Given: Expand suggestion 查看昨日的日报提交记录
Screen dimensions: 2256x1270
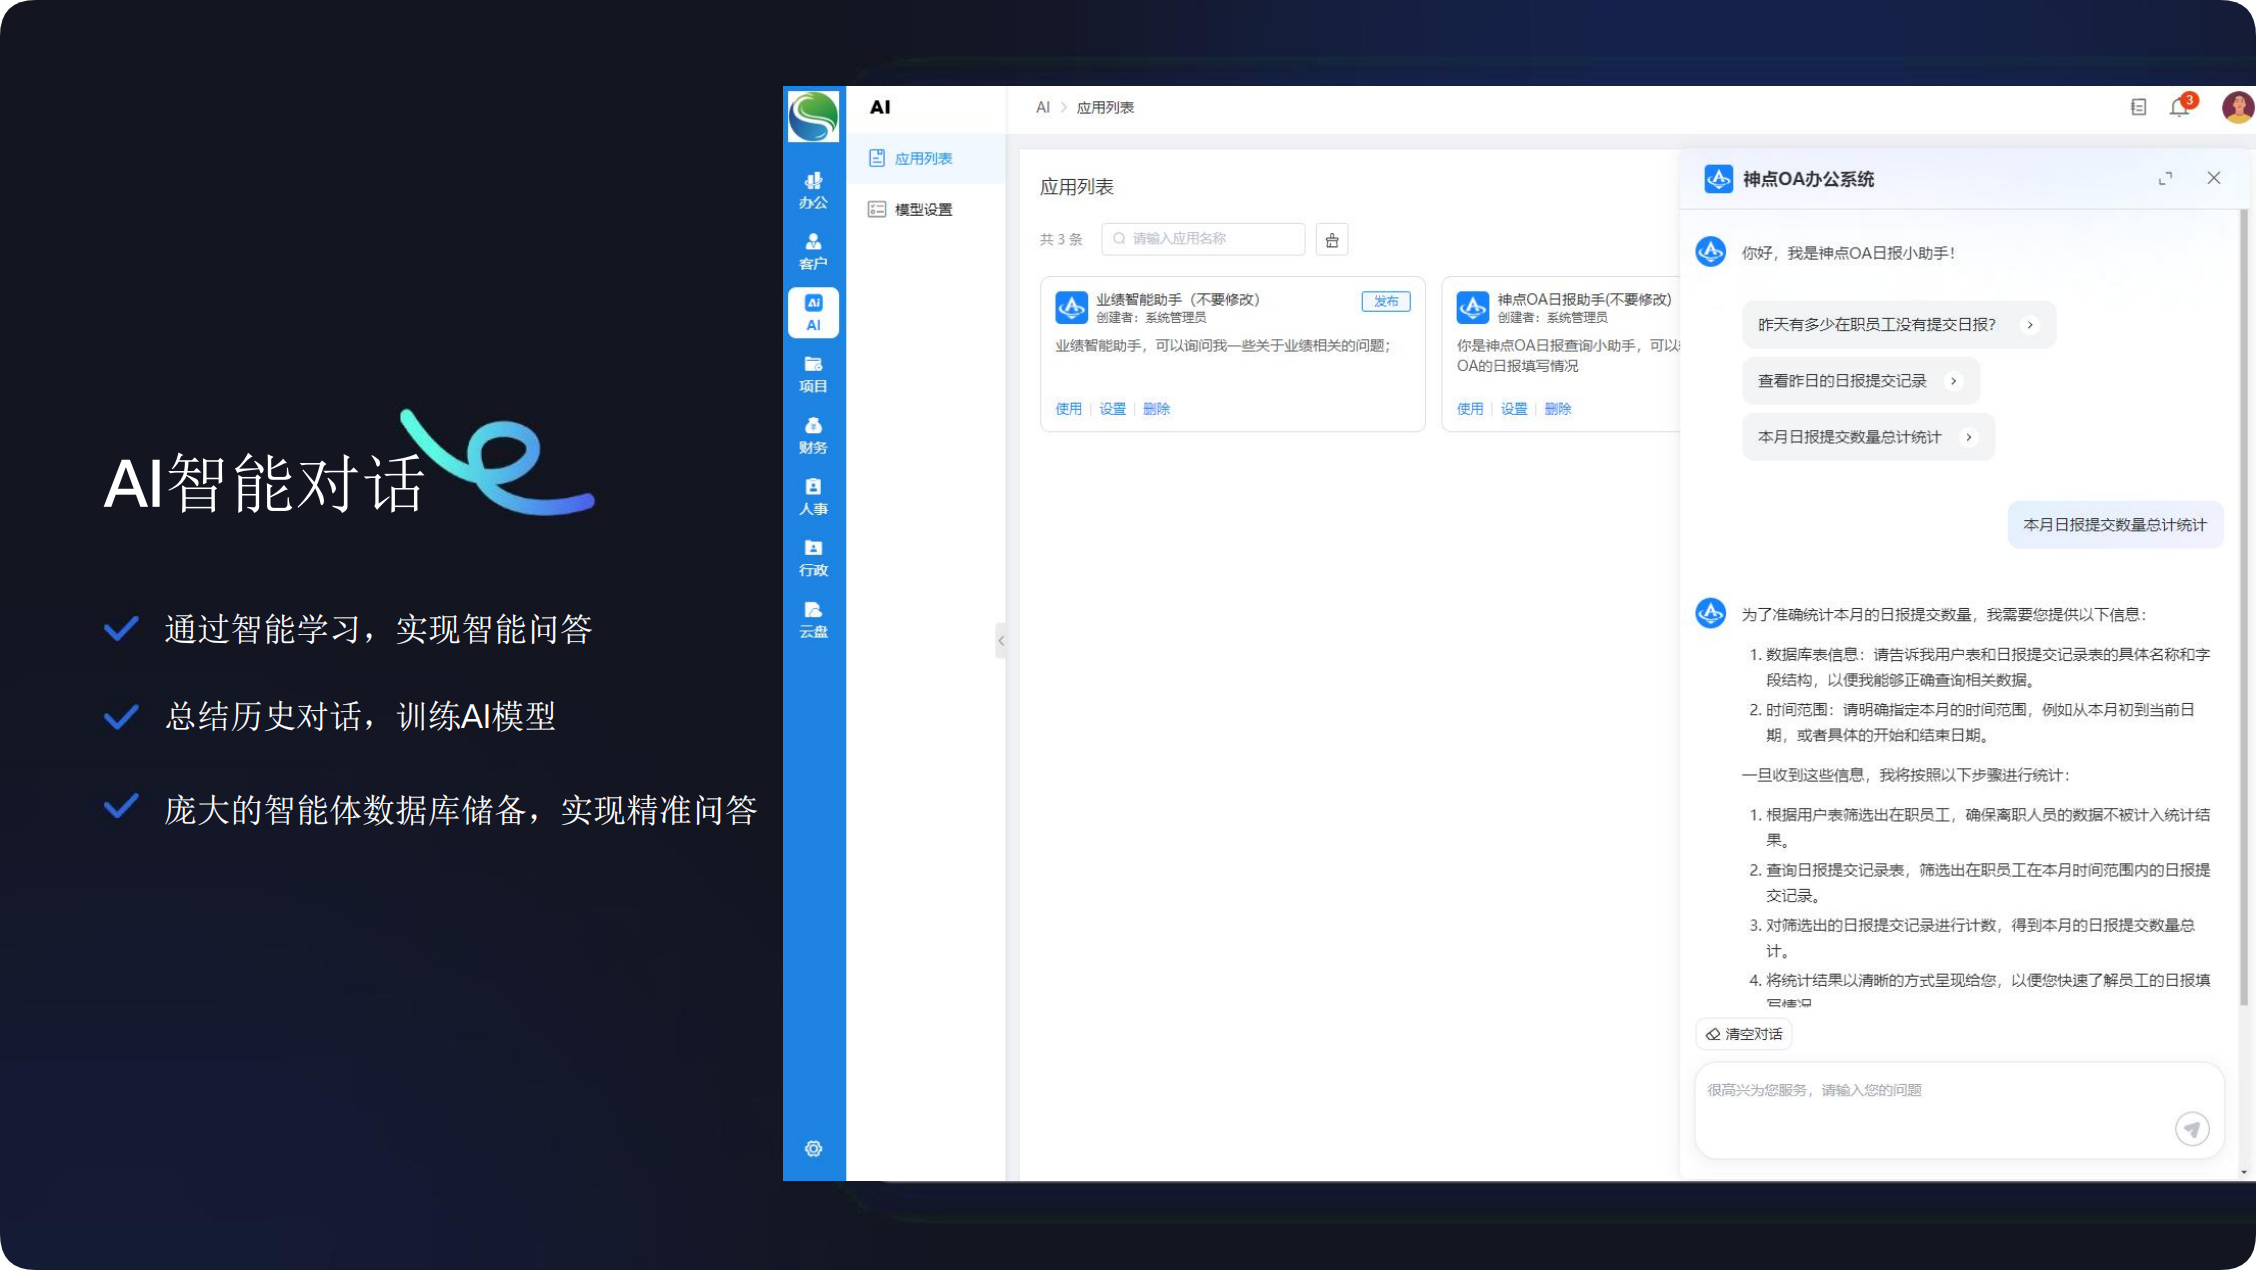Looking at the screenshot, I should pos(1860,381).
